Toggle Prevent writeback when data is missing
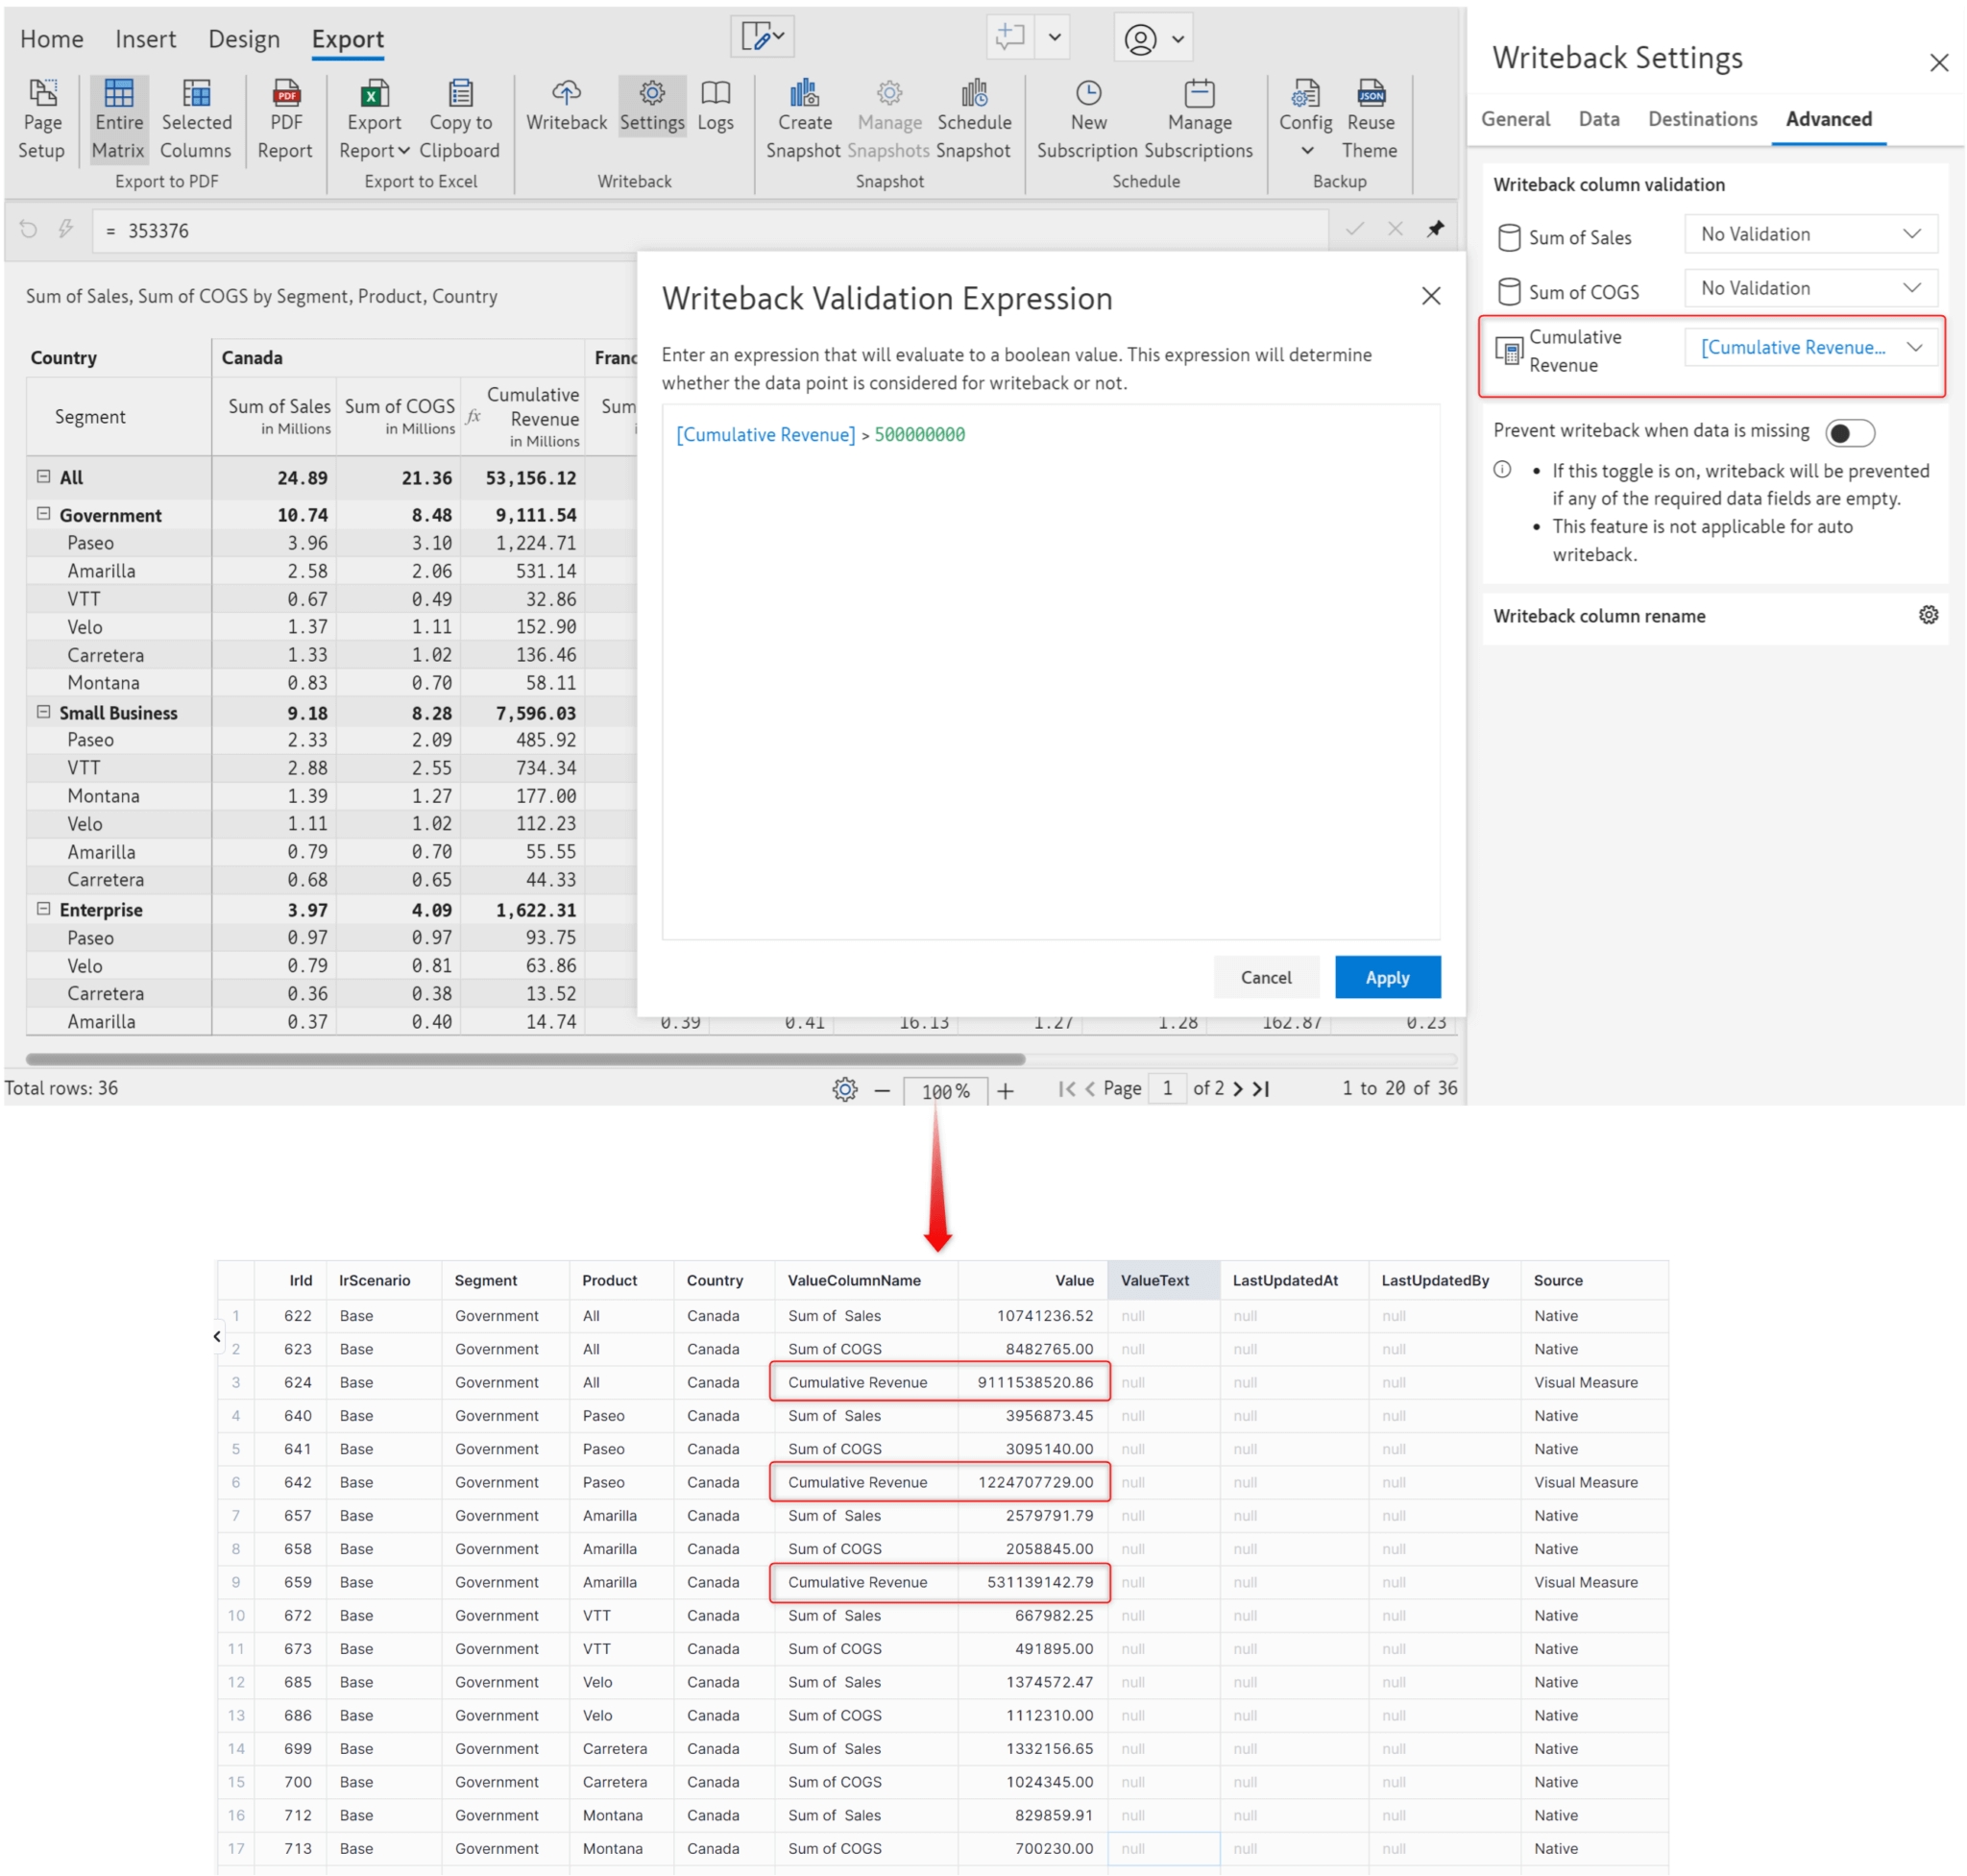The image size is (1967, 1876). 1848,432
